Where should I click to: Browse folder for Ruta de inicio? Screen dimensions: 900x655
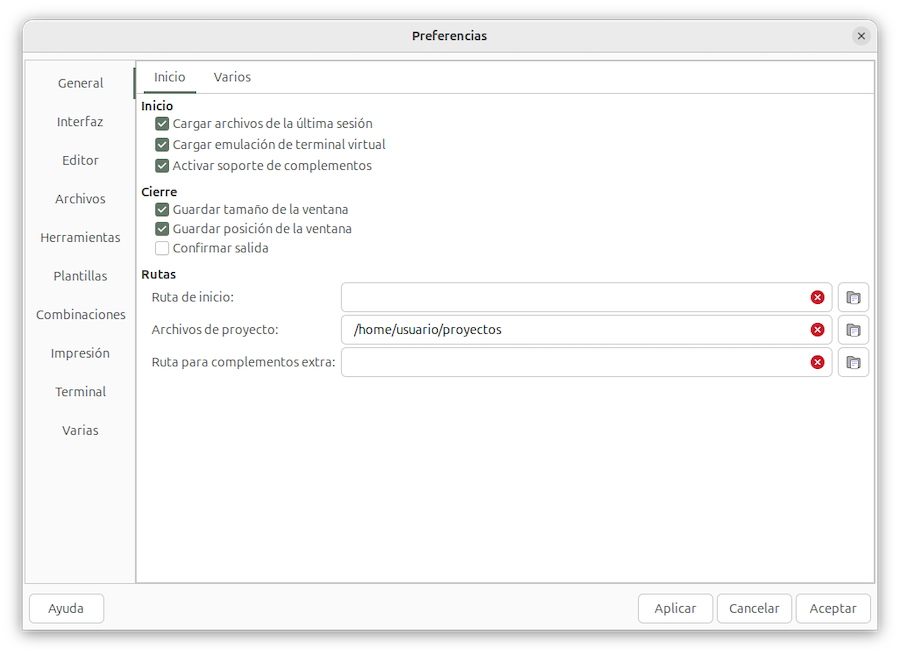pyautogui.click(x=853, y=297)
